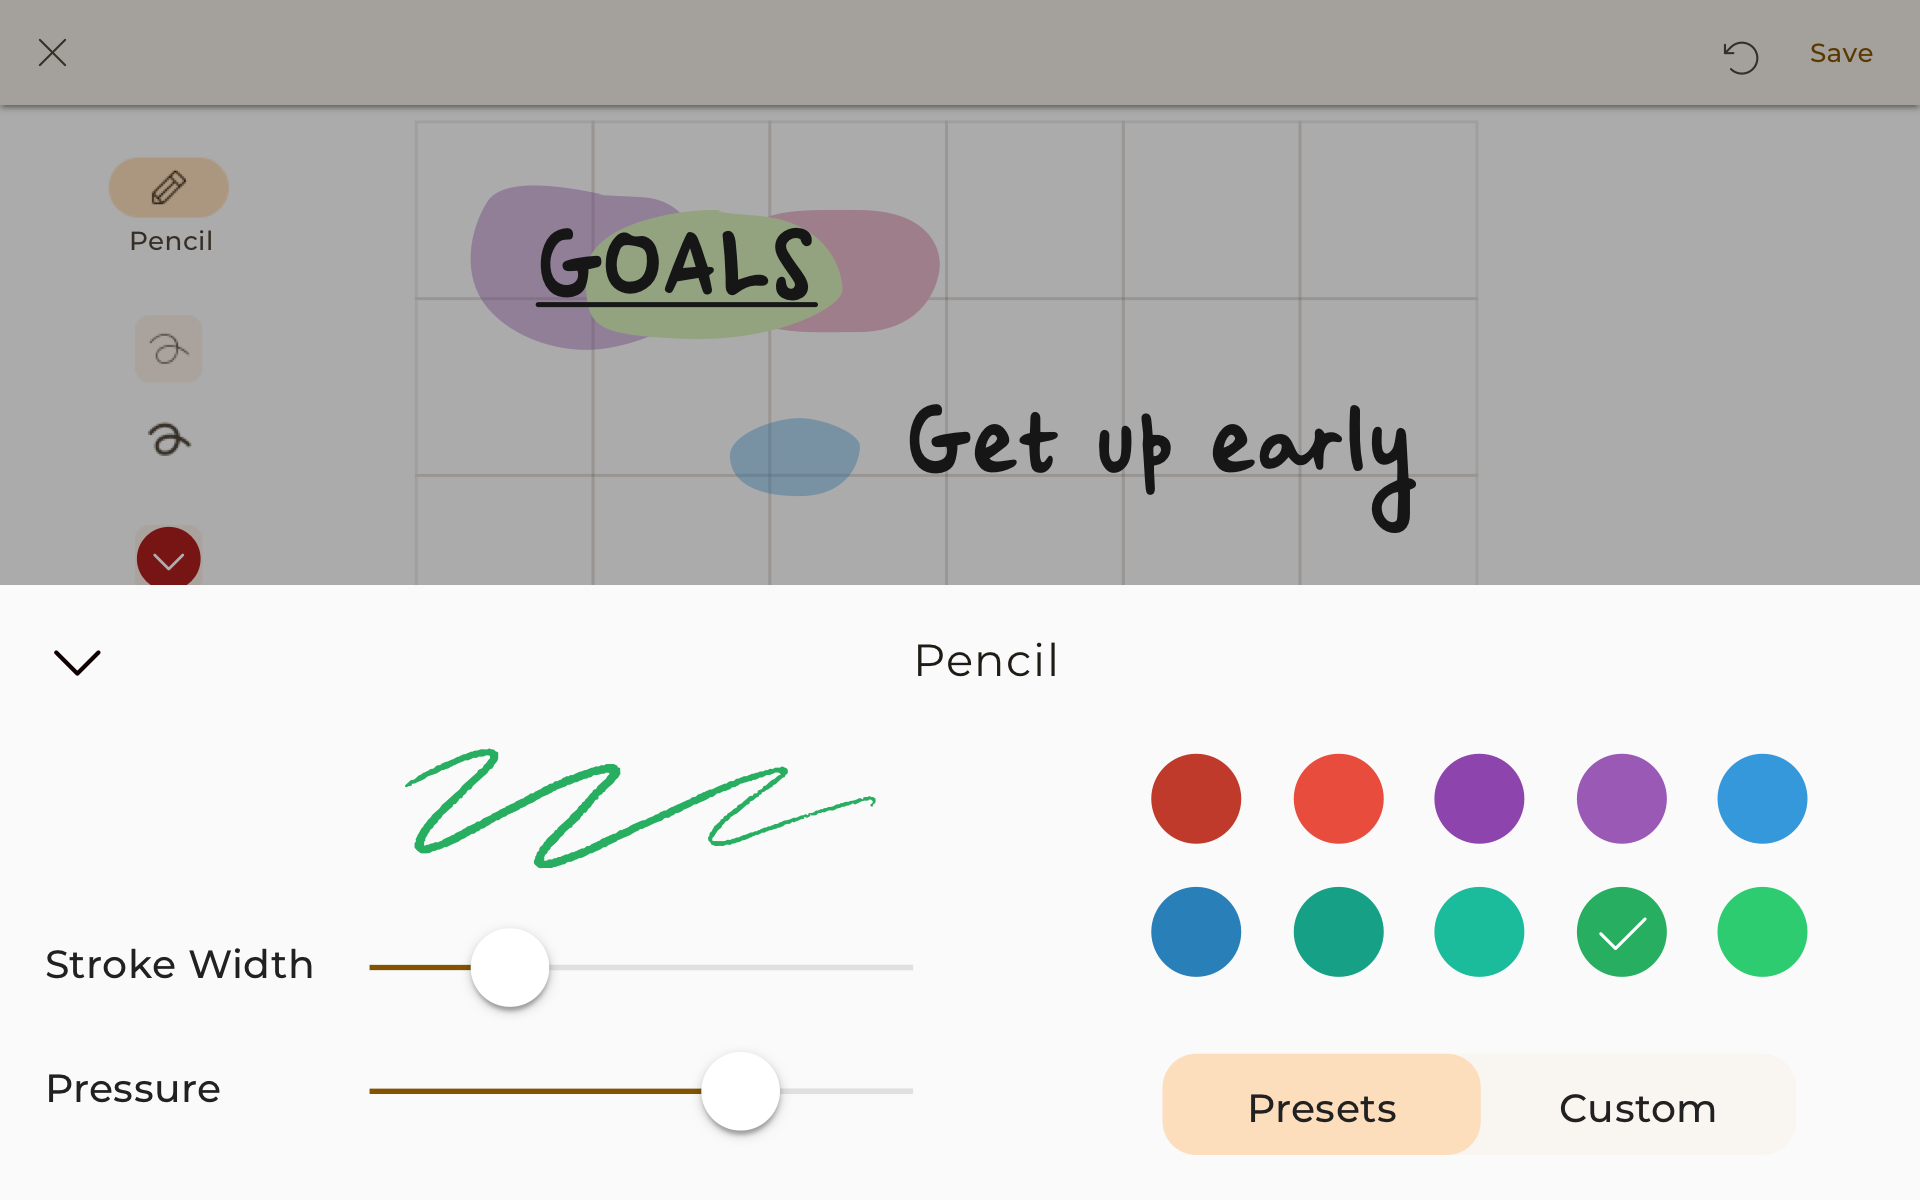The height and width of the screenshot is (1200, 1920).
Task: Stay on the Presets tab
Action: click(1321, 1106)
